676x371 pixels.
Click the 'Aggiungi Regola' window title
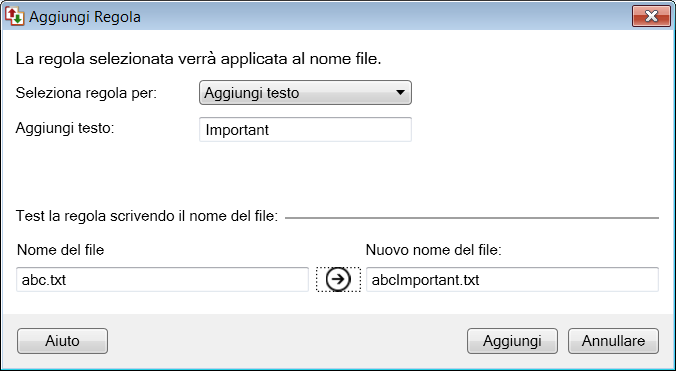(85, 17)
